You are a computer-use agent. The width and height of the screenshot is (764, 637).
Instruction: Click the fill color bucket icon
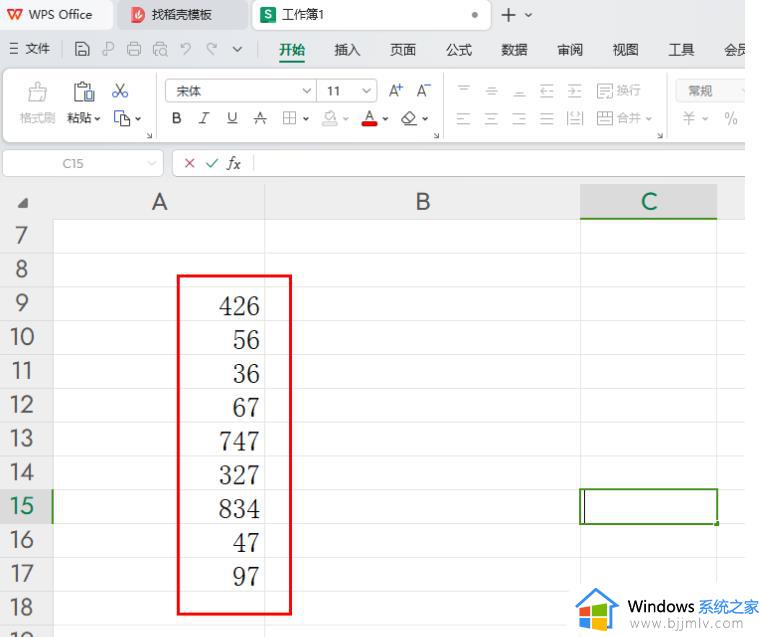(x=330, y=118)
